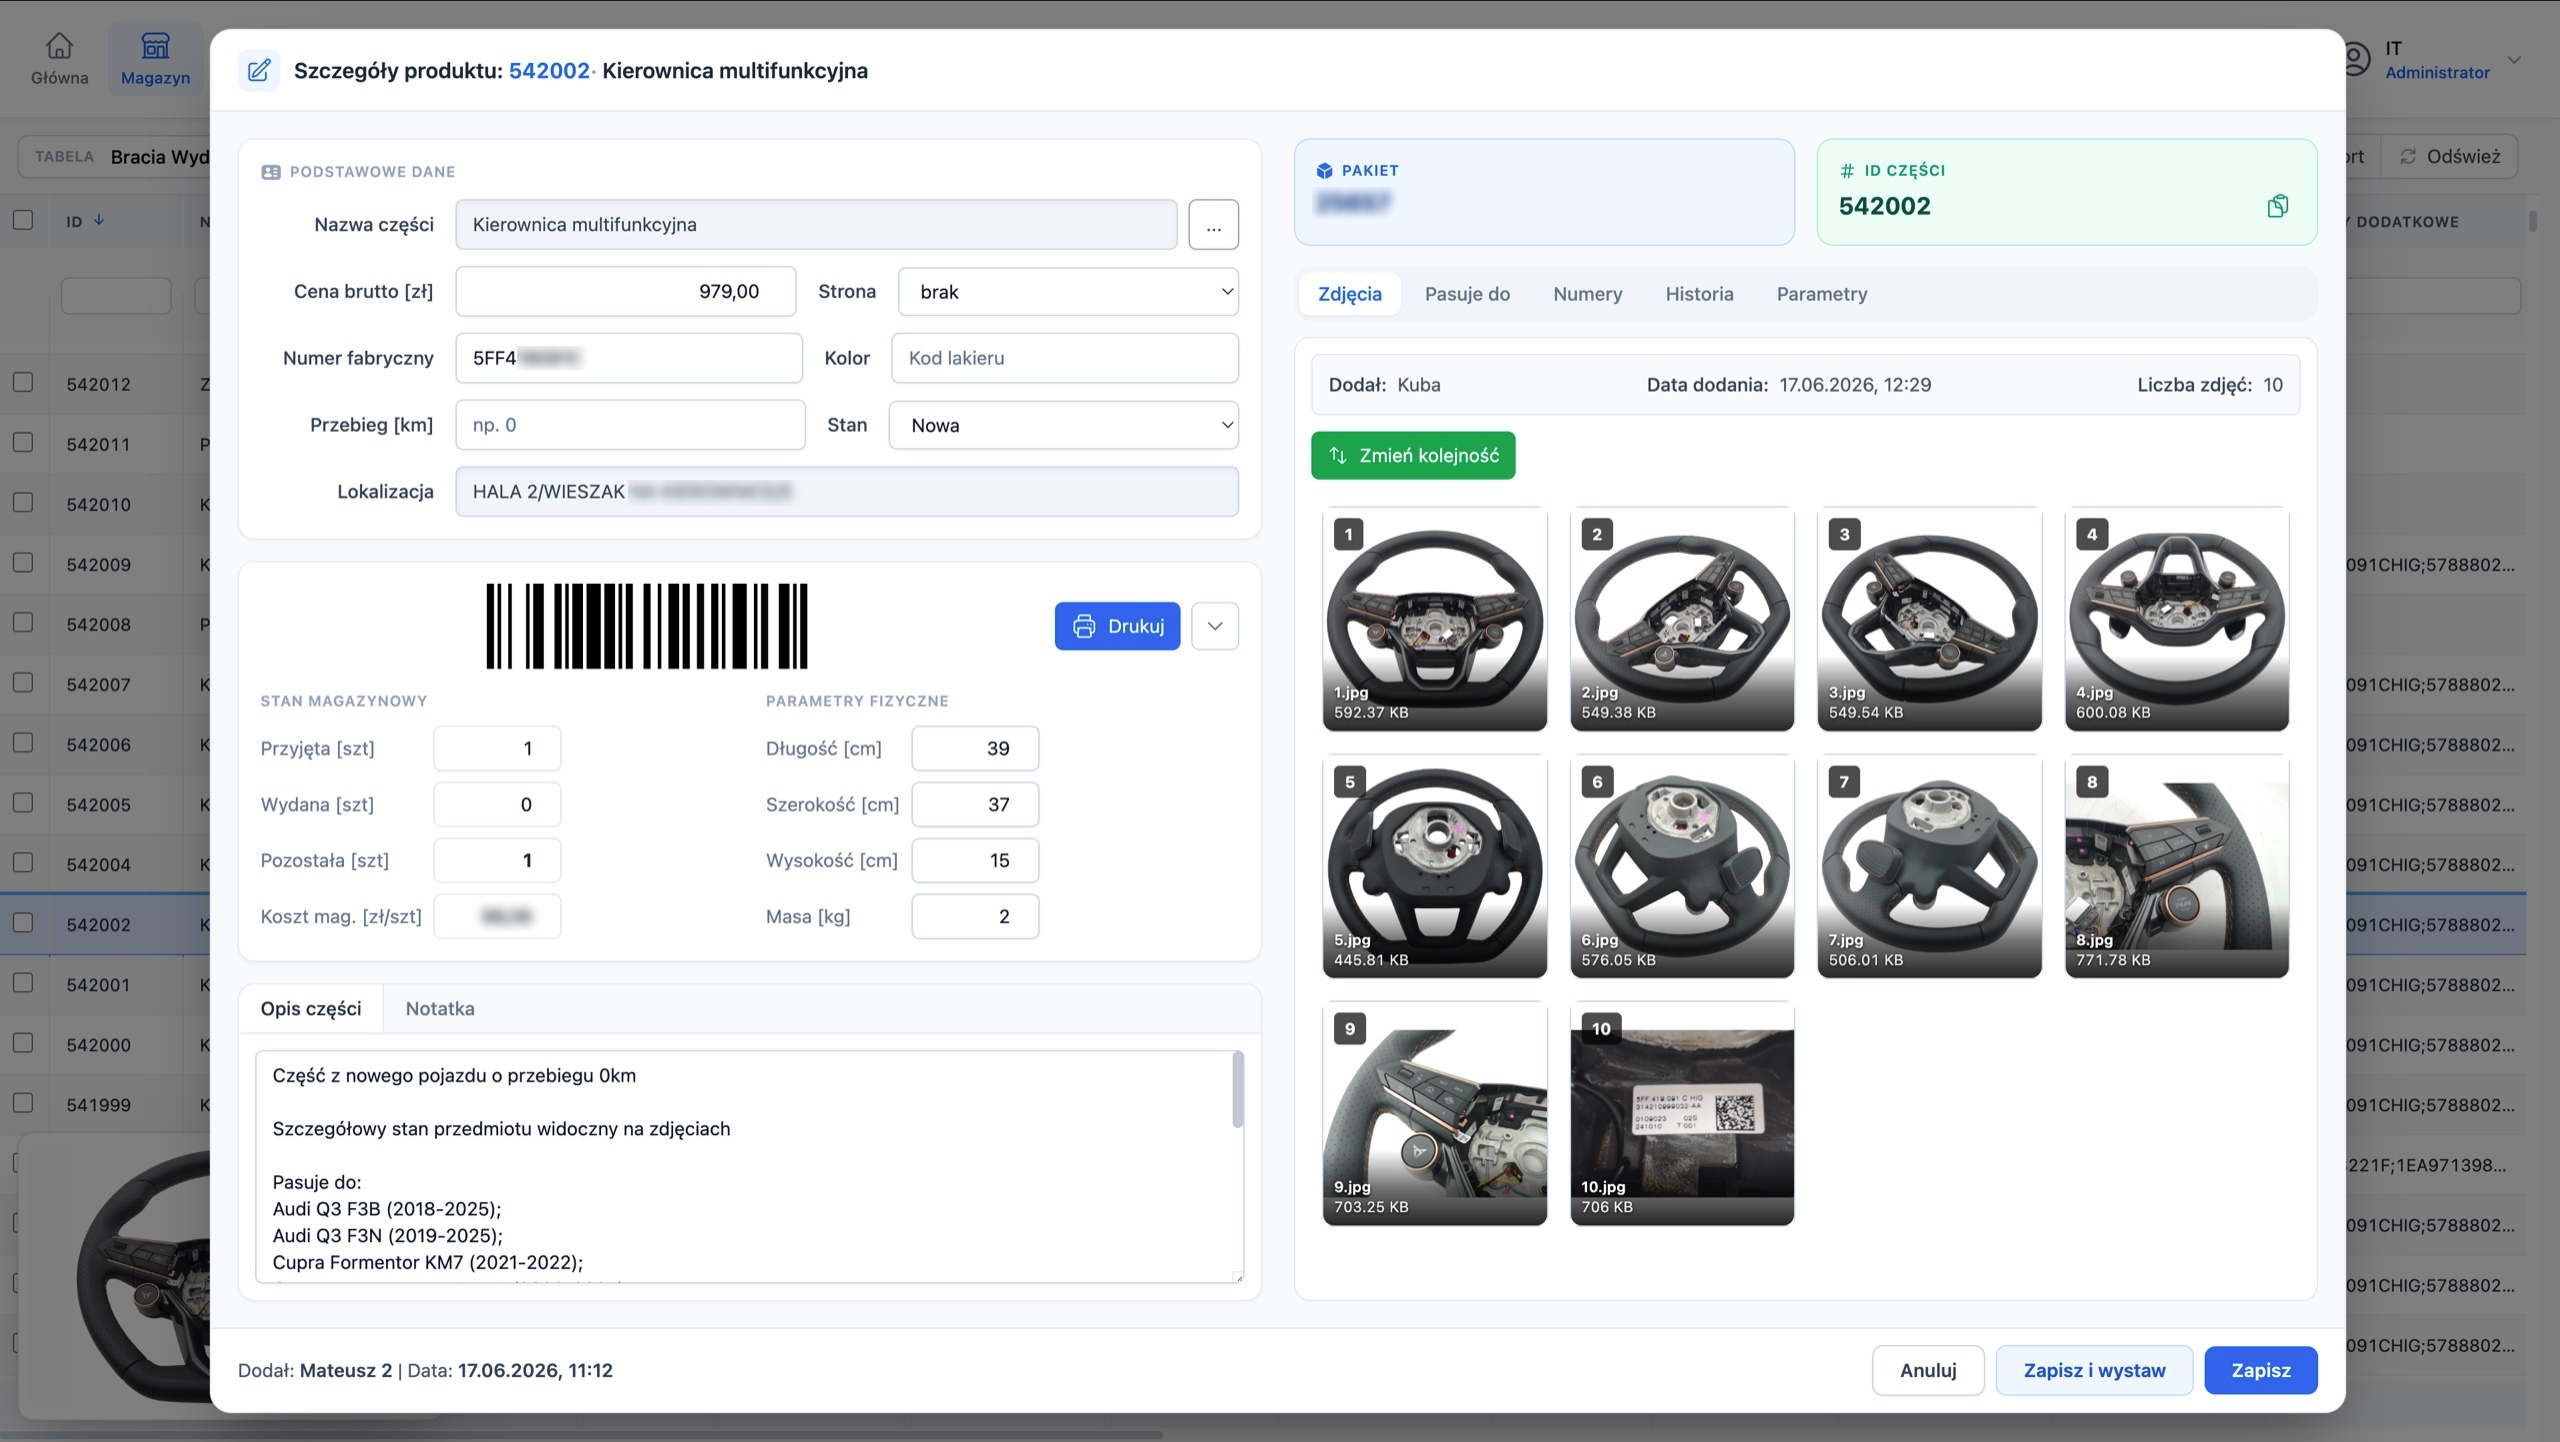Open thumbnail 2.jpg photo
2560x1442 pixels.
click(1681, 619)
